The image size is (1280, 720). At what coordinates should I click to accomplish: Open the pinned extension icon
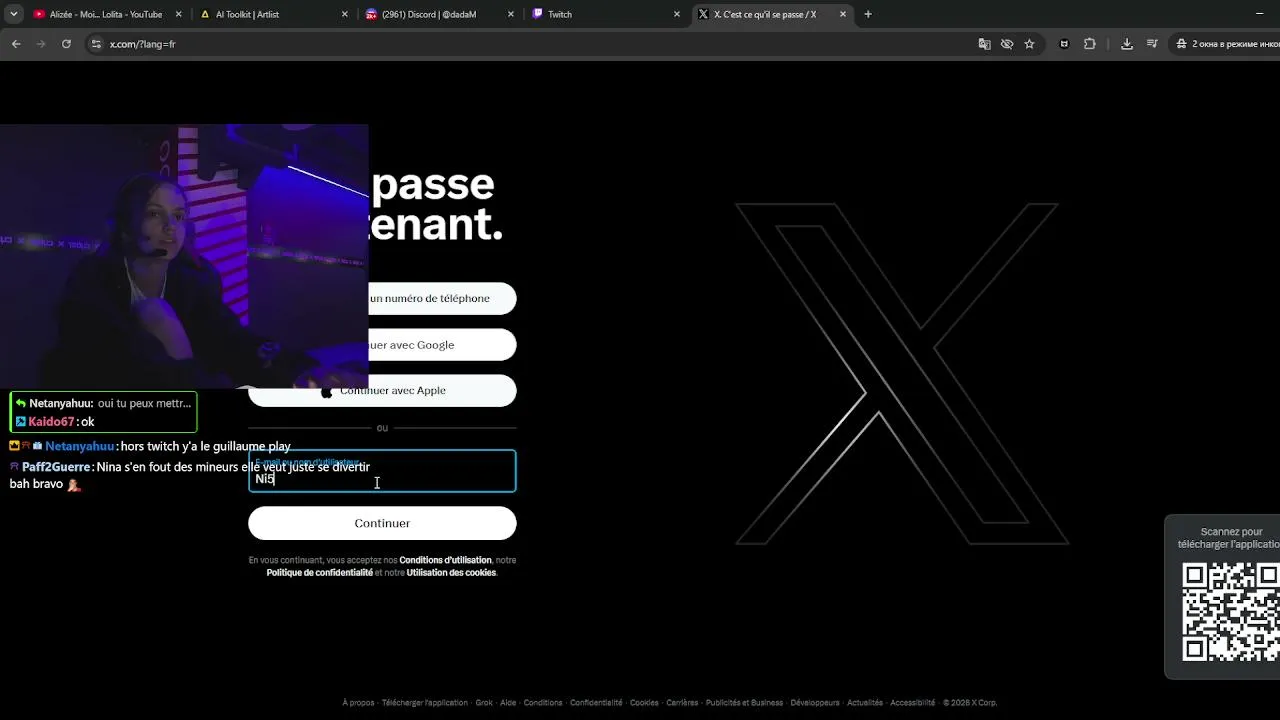point(1064,44)
